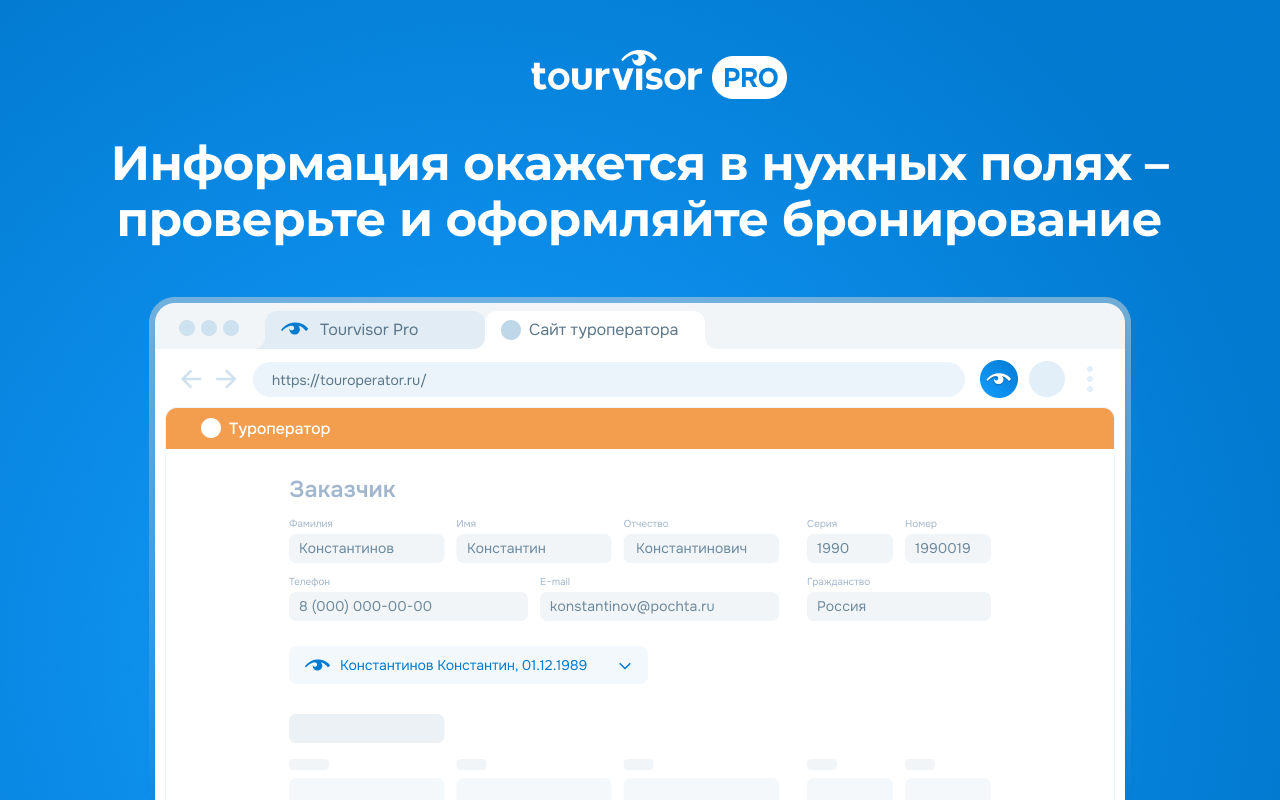1280x800 pixels.
Task: Click the eye favicon on Tourvisor Pro tab
Action: click(295, 329)
